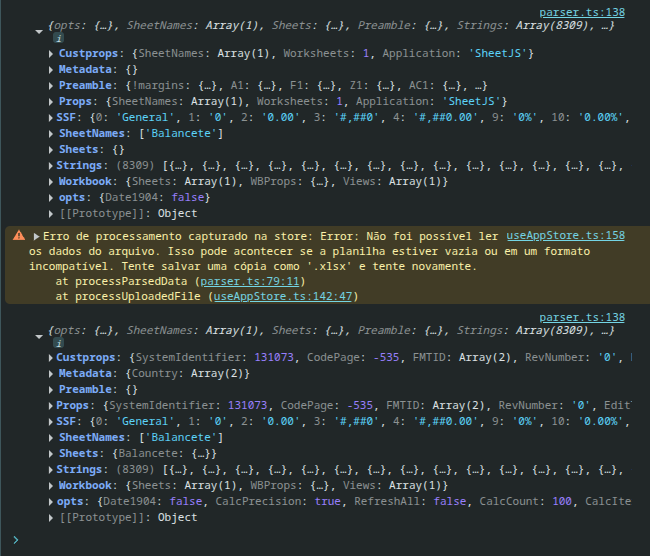Expand Preamble with !margins entry
The height and width of the screenshot is (556, 650).
point(51,86)
